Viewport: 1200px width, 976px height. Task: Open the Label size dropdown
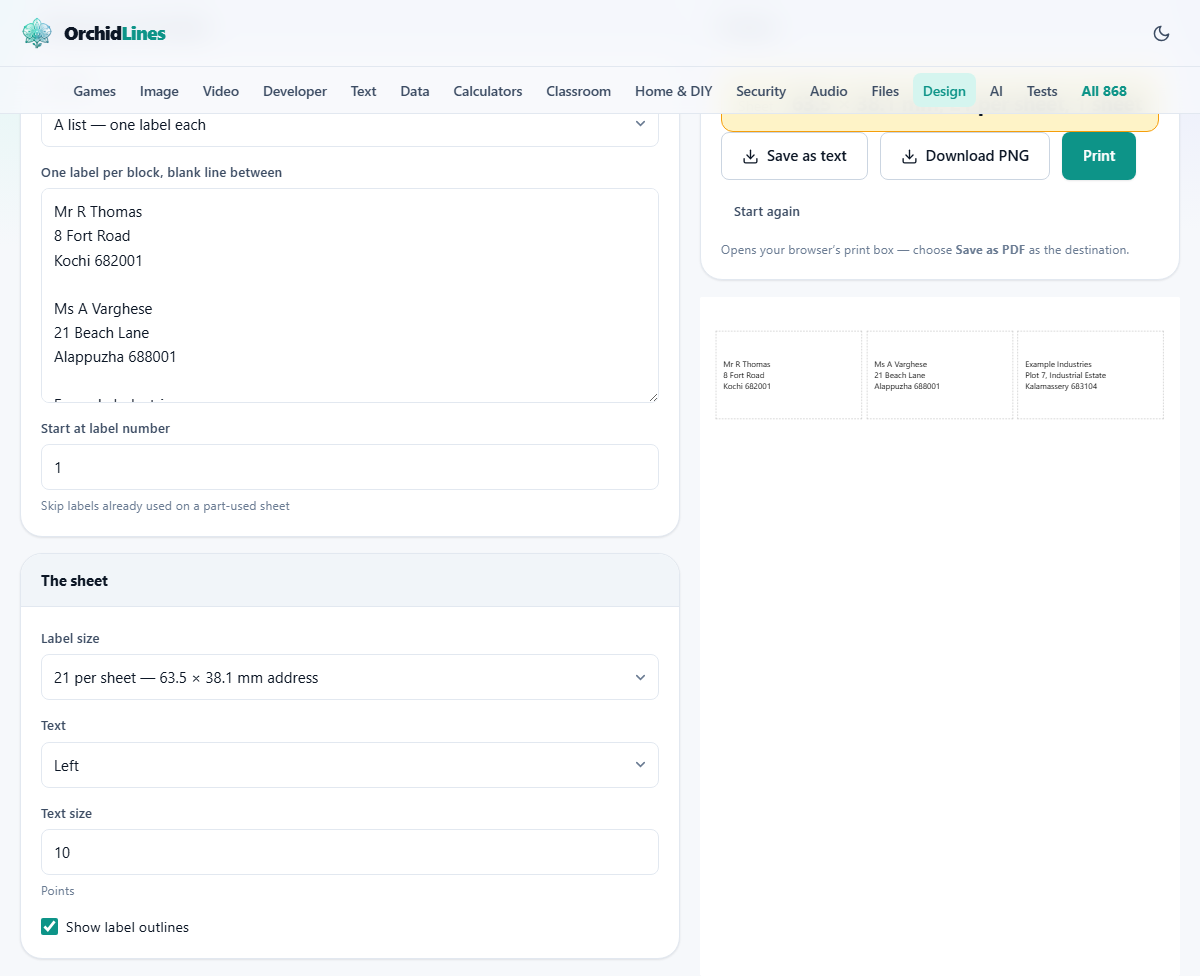350,677
